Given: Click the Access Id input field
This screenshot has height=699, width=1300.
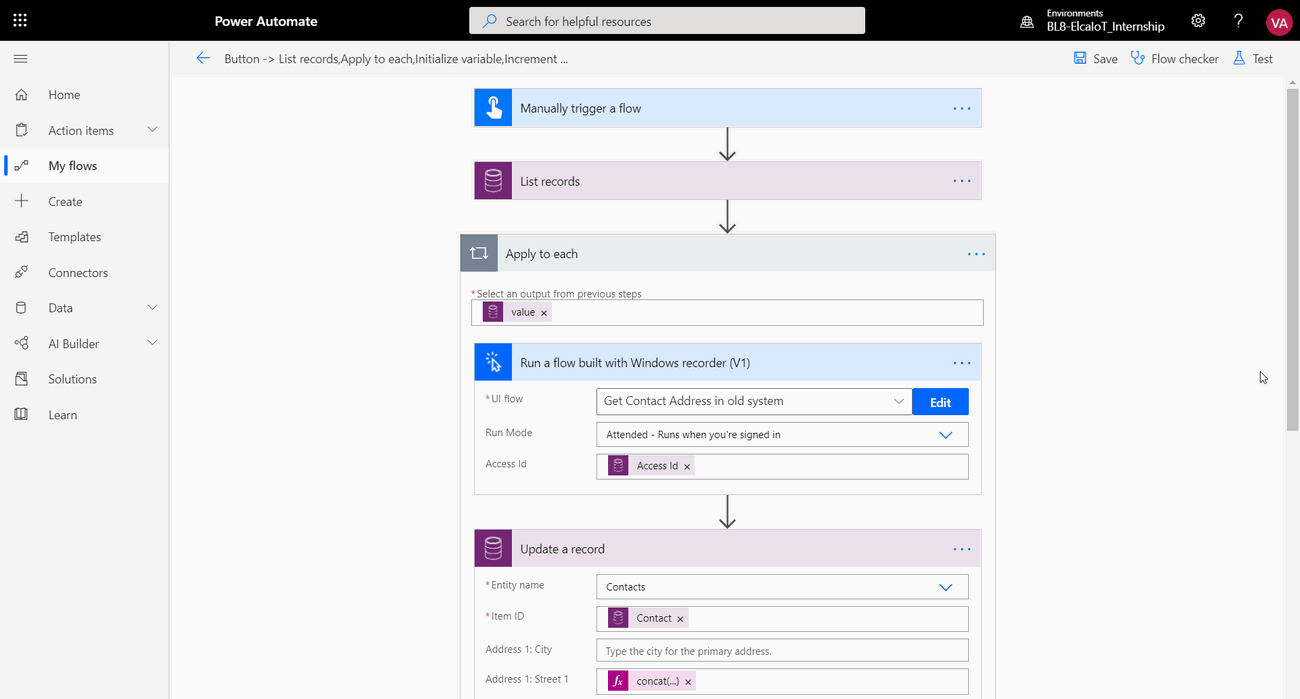Looking at the screenshot, I should 782,467.
